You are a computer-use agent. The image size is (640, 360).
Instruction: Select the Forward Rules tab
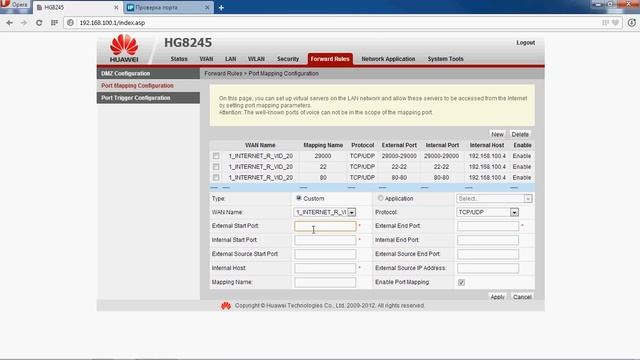point(330,59)
